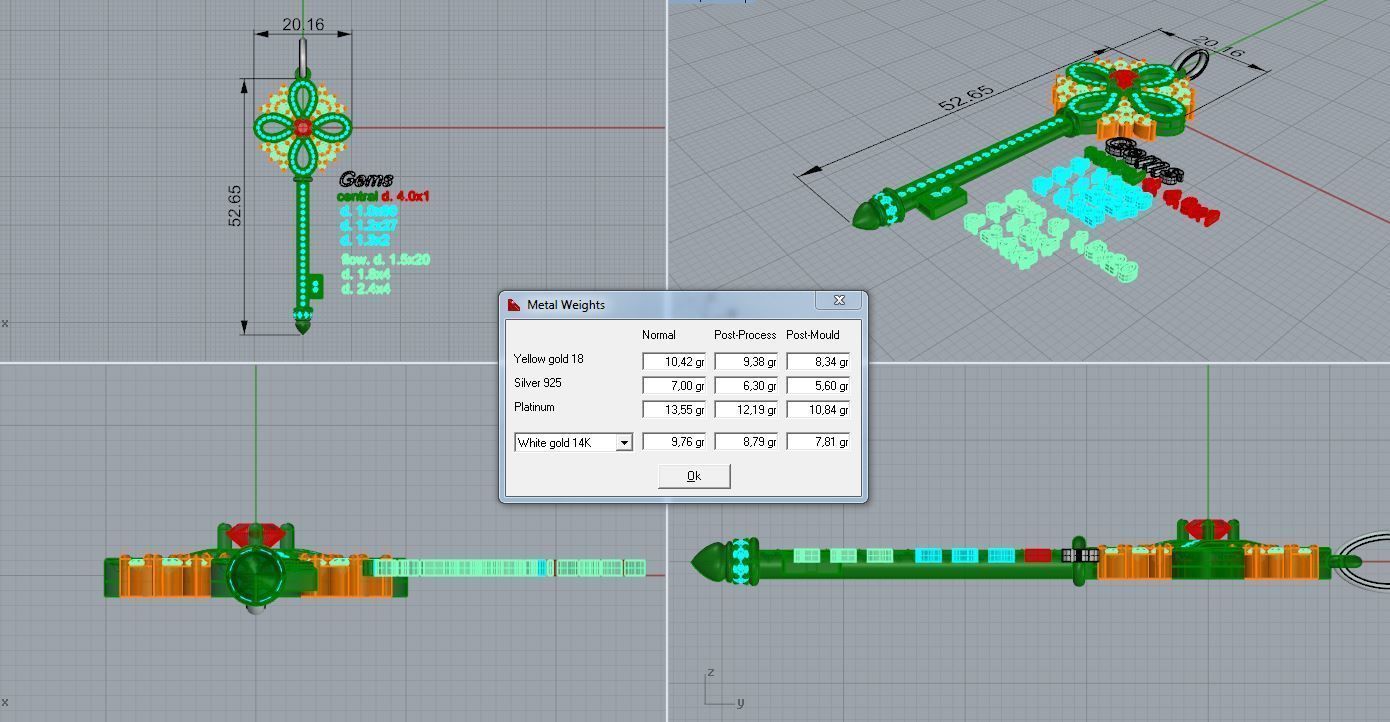
Task: Focus the Yellow gold 18 Post-Mould field
Action: coord(818,361)
